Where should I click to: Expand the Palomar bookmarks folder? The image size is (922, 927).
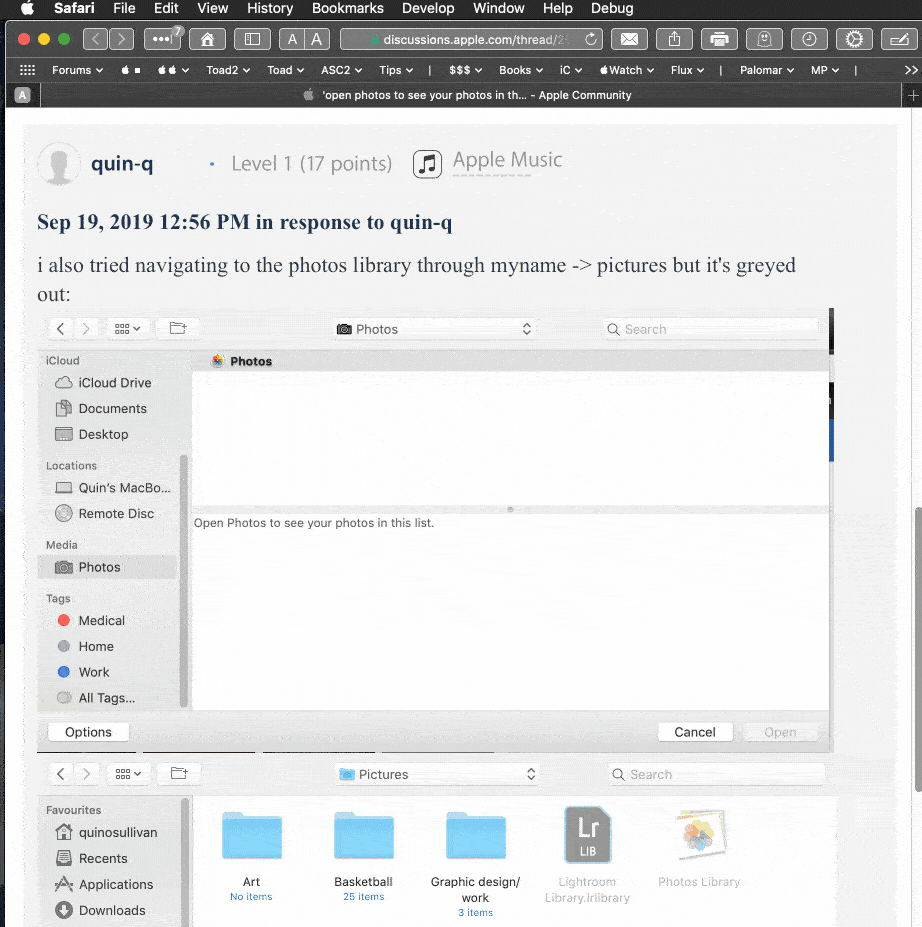(767, 70)
